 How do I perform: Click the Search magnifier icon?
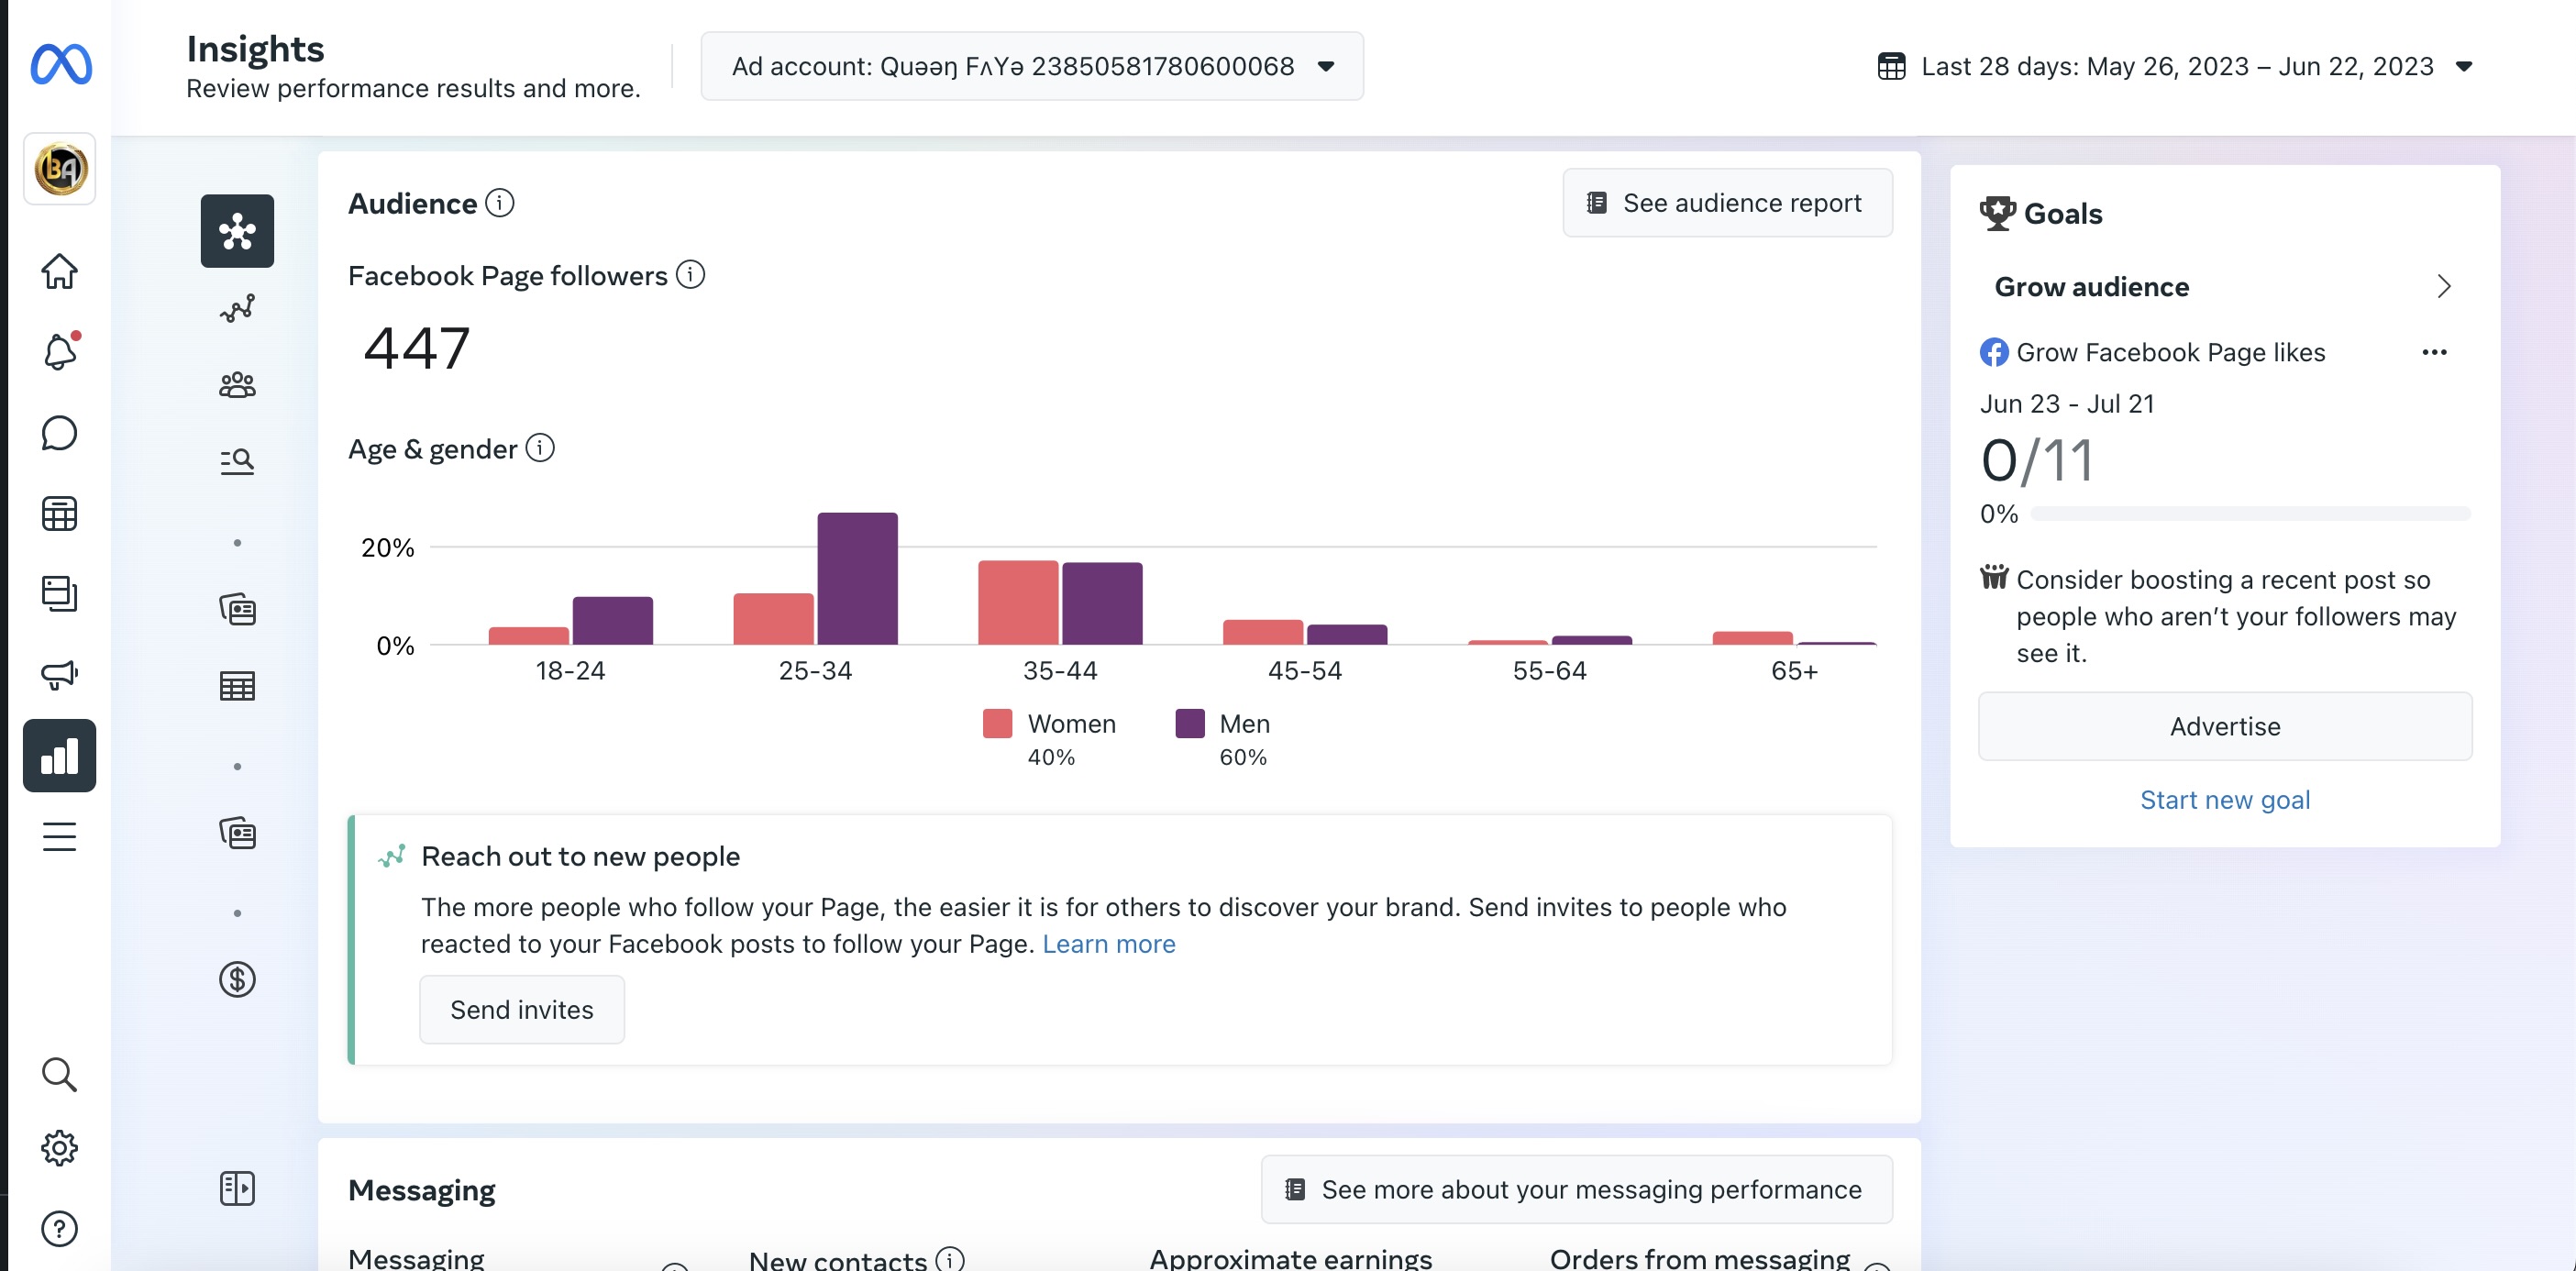pyautogui.click(x=59, y=1075)
